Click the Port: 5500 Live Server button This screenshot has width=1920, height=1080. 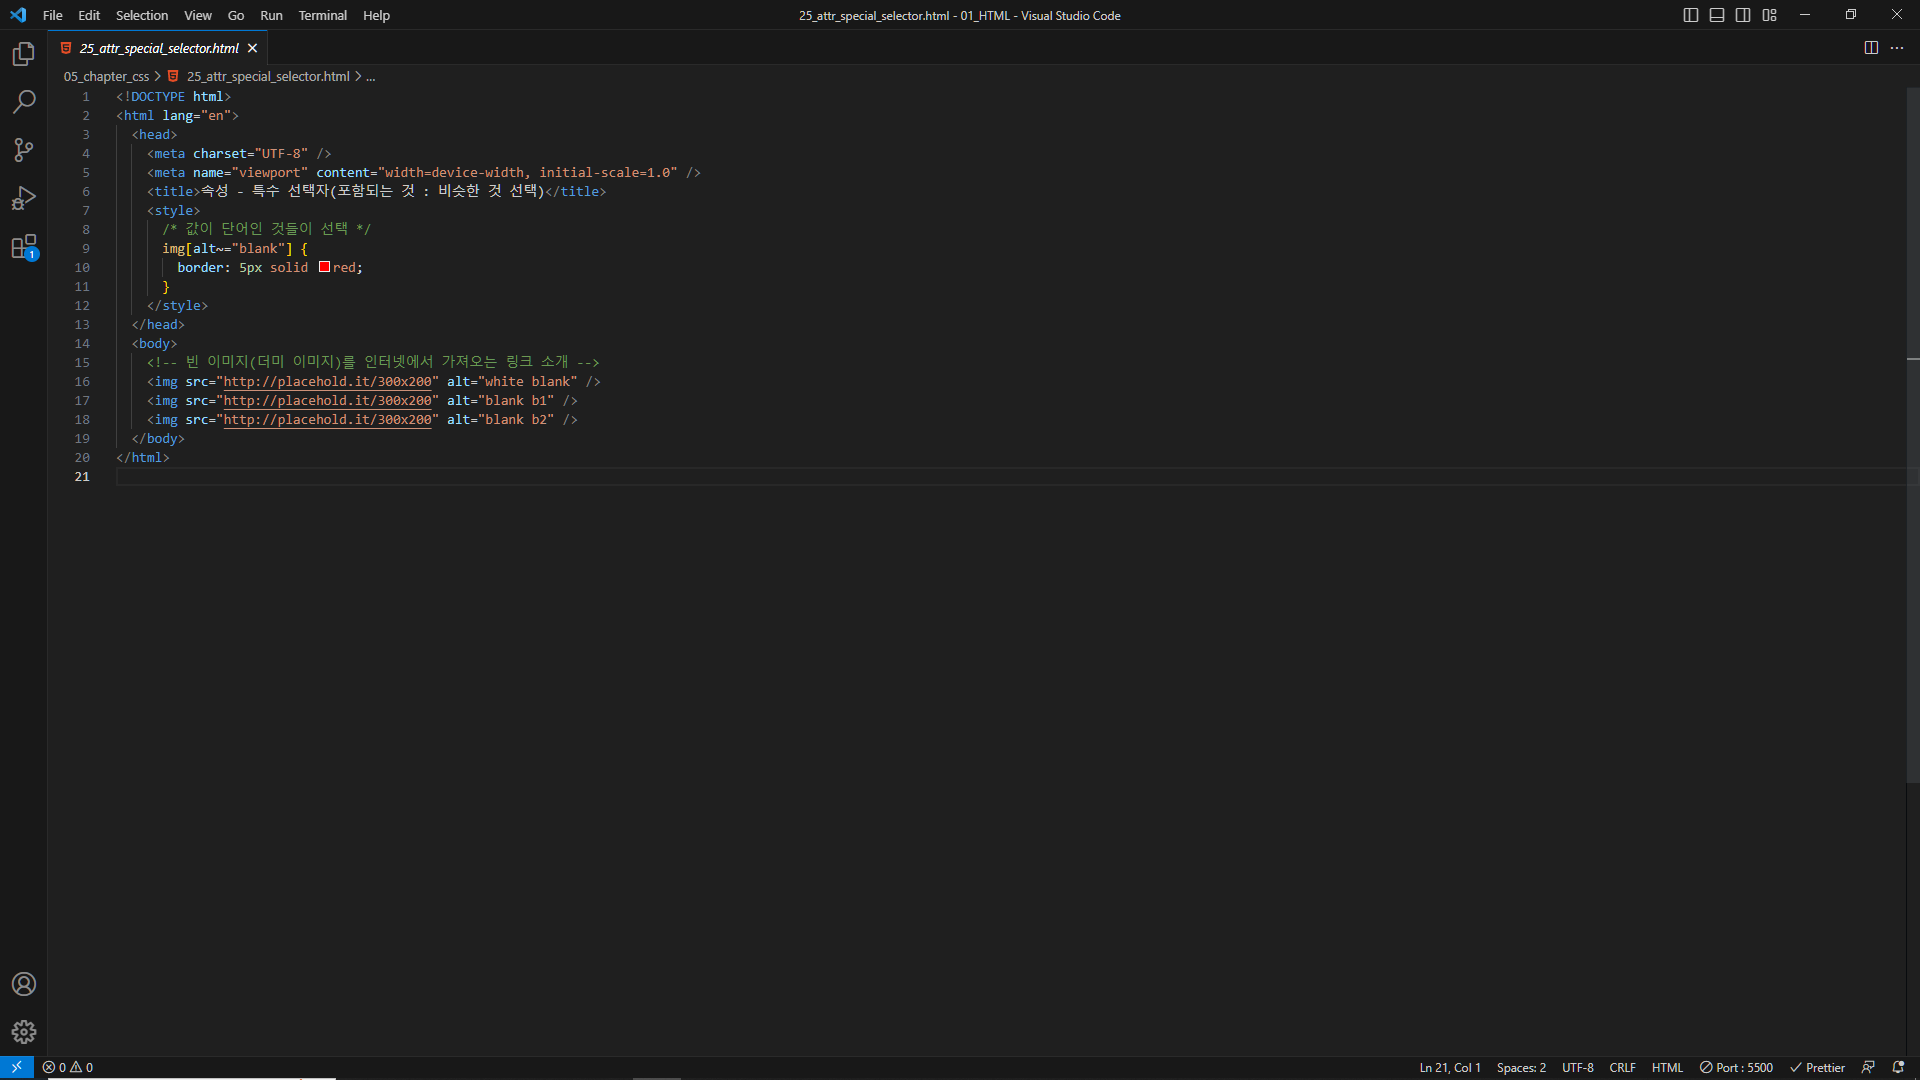[1736, 1068]
